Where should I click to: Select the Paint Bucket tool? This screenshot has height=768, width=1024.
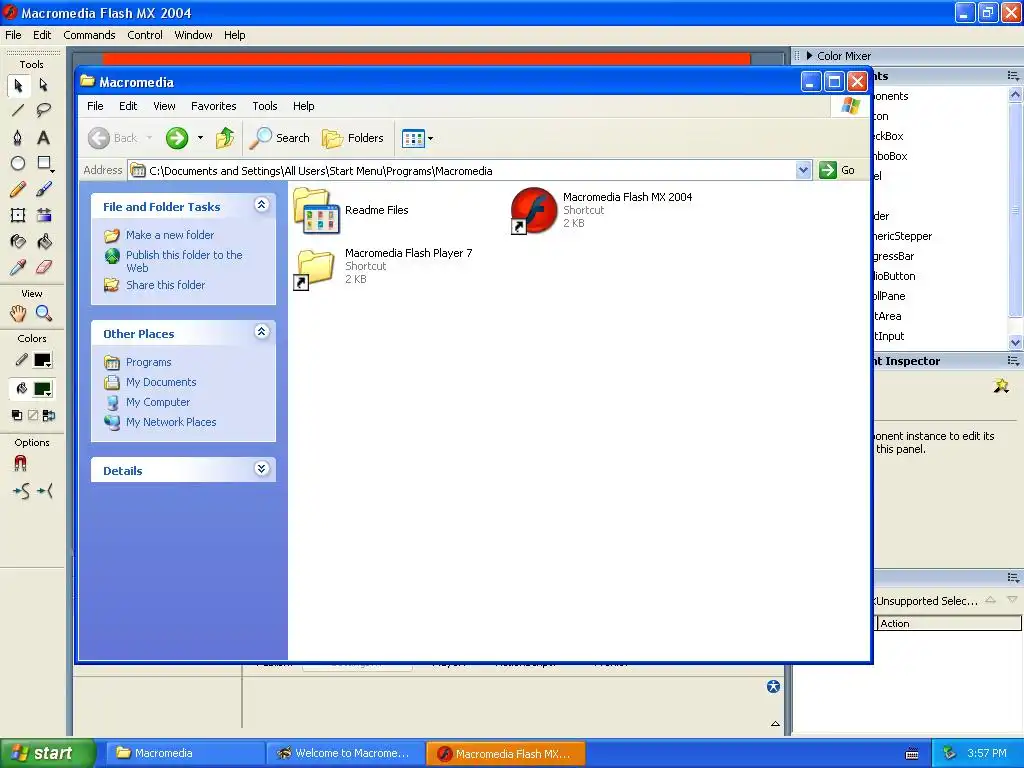click(x=44, y=242)
